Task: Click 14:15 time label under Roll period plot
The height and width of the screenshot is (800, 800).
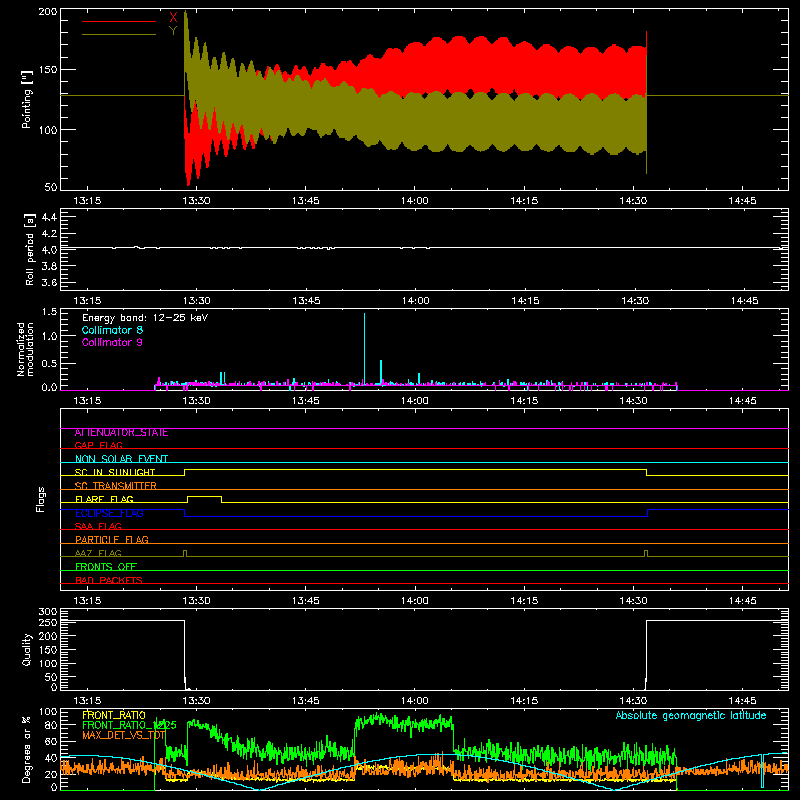Action: 524,301
